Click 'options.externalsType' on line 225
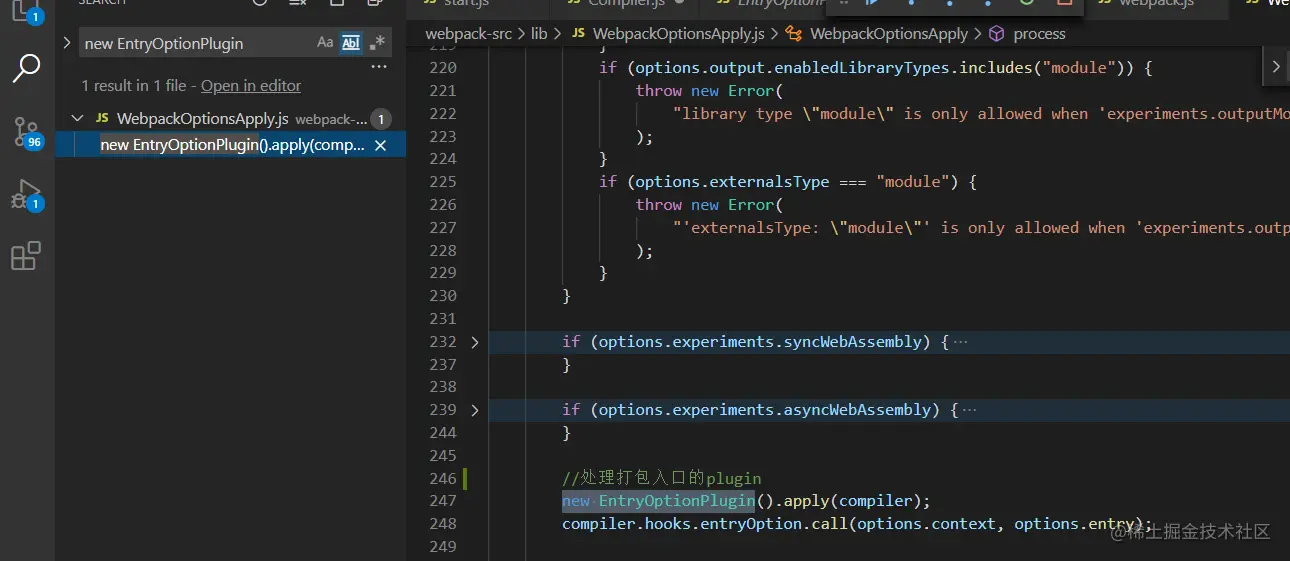This screenshot has height=561, width=1290. [732, 182]
